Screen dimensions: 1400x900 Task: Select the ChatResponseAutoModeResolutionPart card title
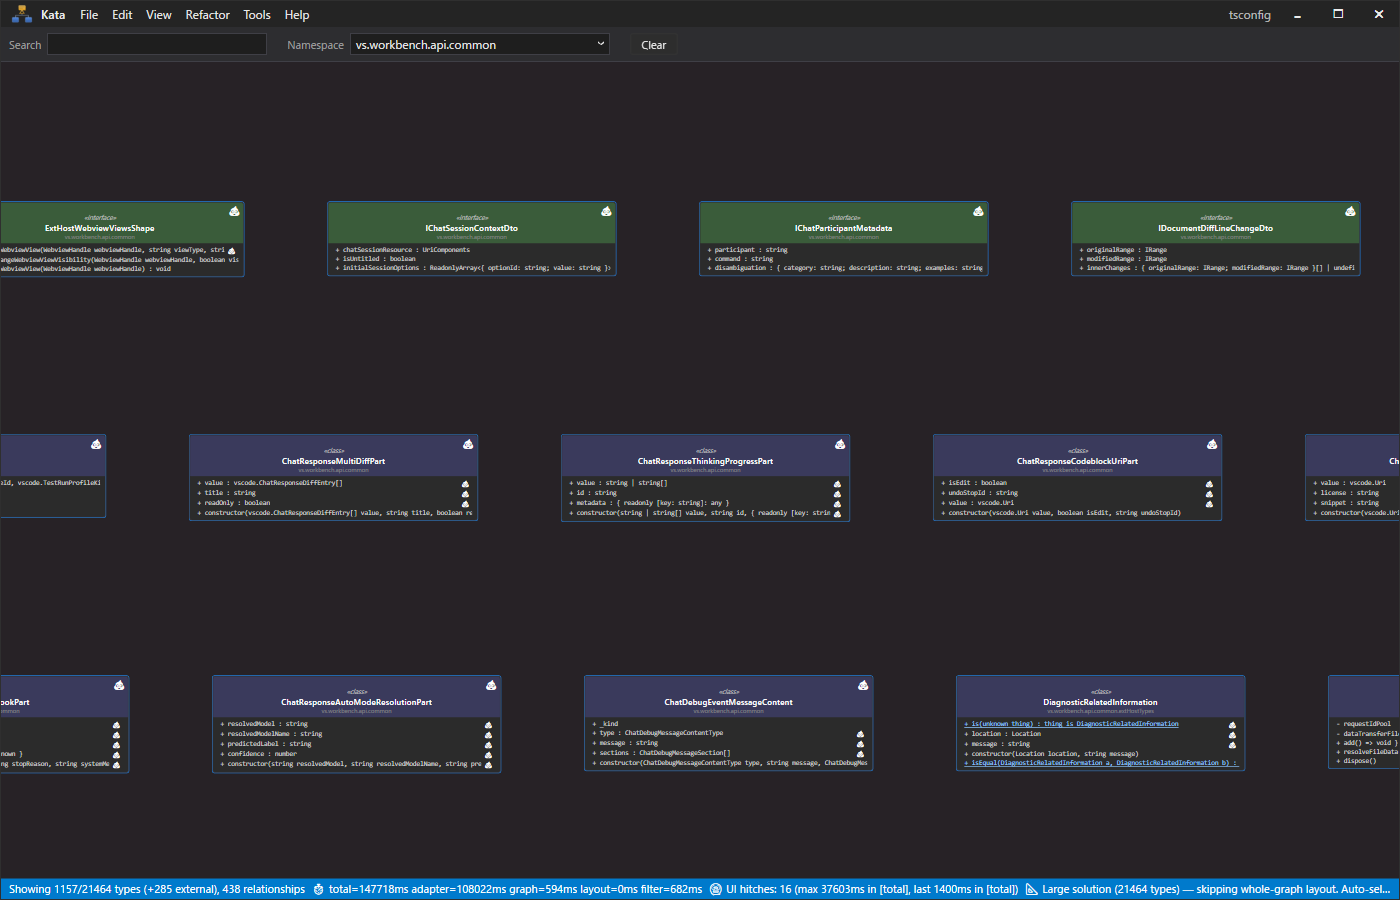pyautogui.click(x=357, y=702)
